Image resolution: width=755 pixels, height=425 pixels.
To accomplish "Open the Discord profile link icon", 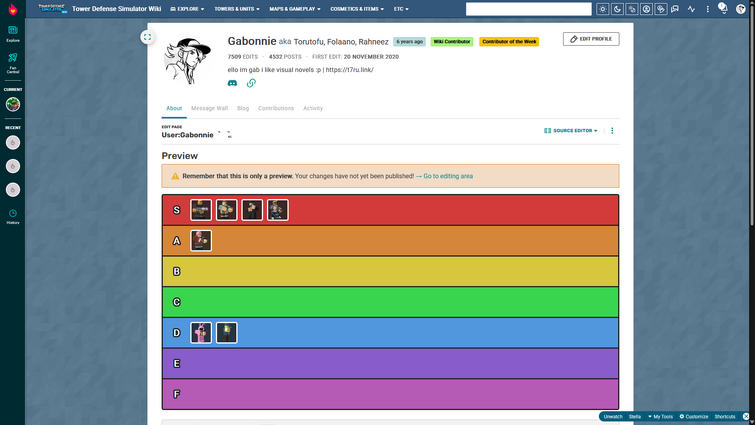I will point(232,83).
